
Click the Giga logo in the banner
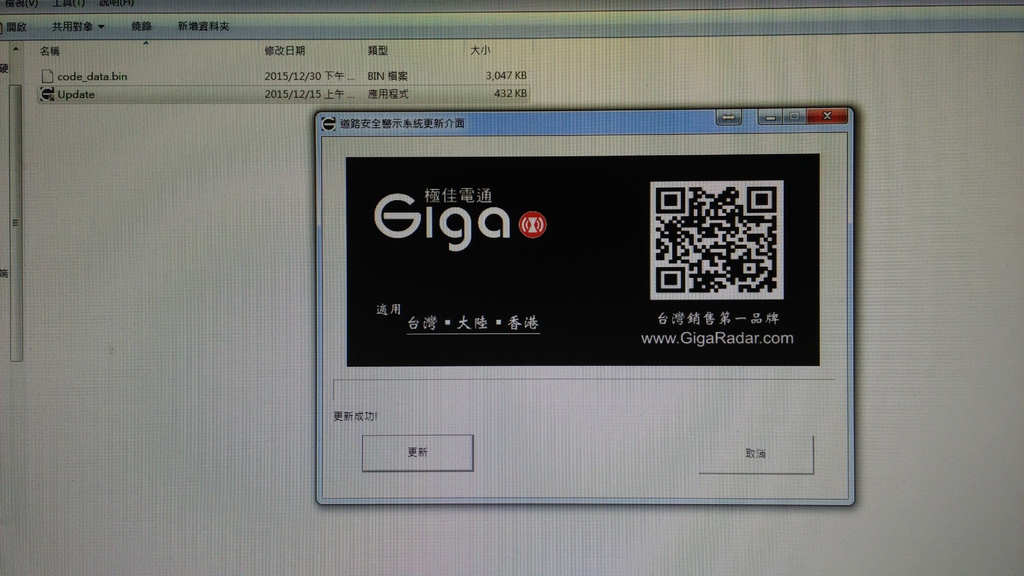click(442, 221)
